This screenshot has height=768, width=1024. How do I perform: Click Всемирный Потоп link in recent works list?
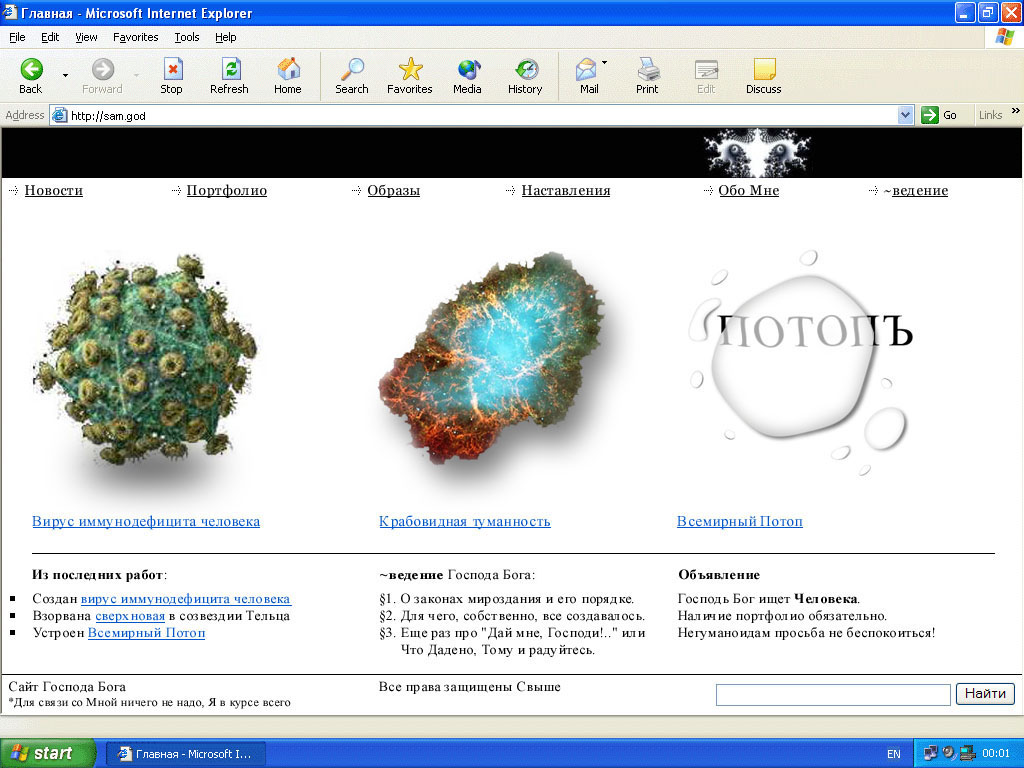pyautogui.click(x=146, y=633)
